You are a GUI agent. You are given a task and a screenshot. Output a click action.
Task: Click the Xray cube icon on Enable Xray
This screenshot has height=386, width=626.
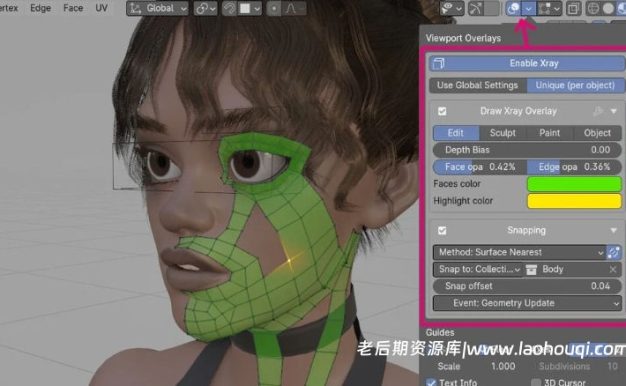438,63
